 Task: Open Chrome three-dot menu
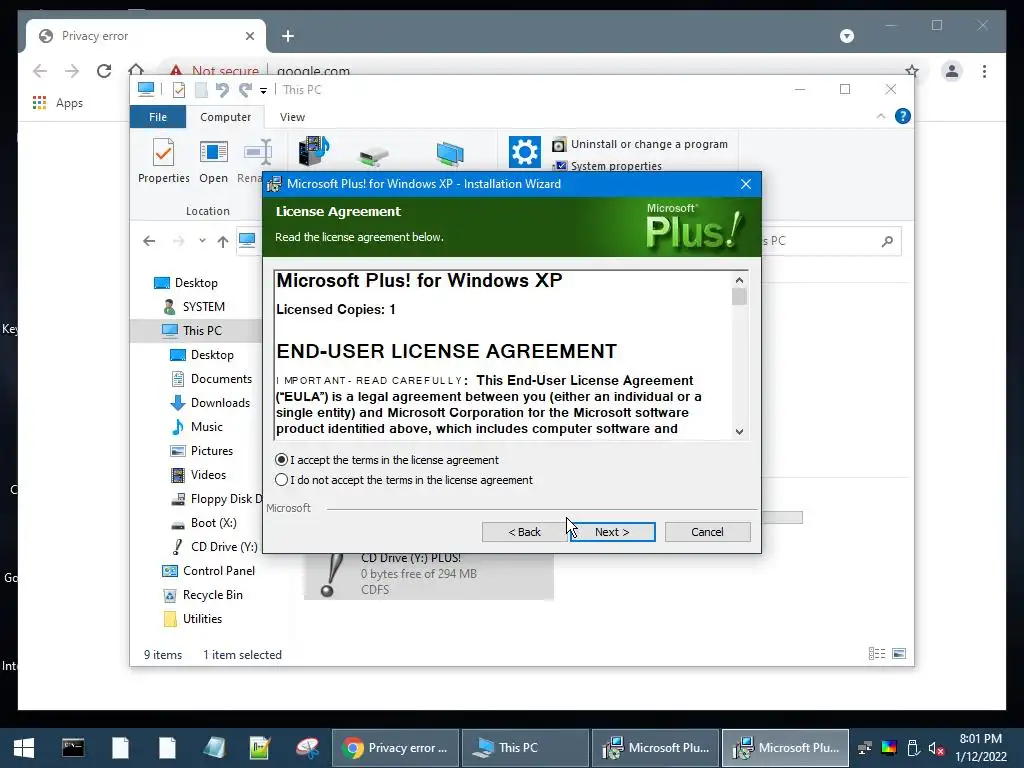point(984,71)
